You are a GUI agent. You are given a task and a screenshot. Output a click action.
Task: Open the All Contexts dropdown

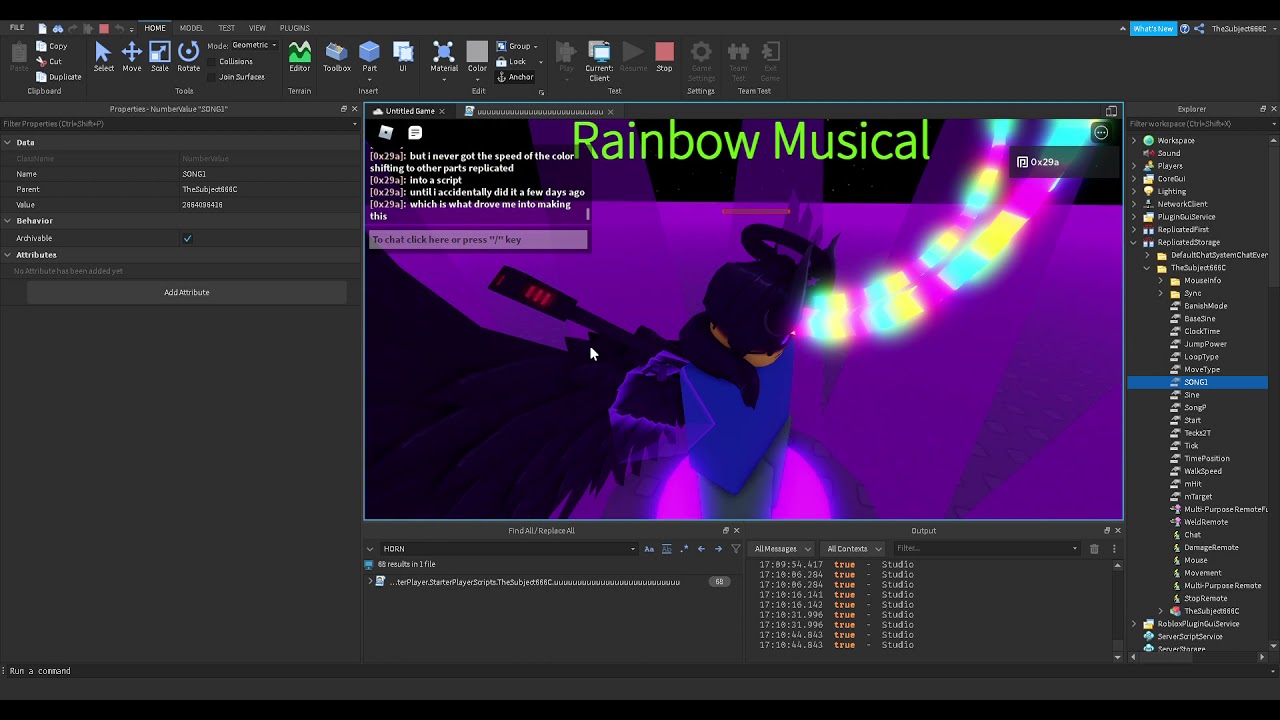pyautogui.click(x=852, y=549)
